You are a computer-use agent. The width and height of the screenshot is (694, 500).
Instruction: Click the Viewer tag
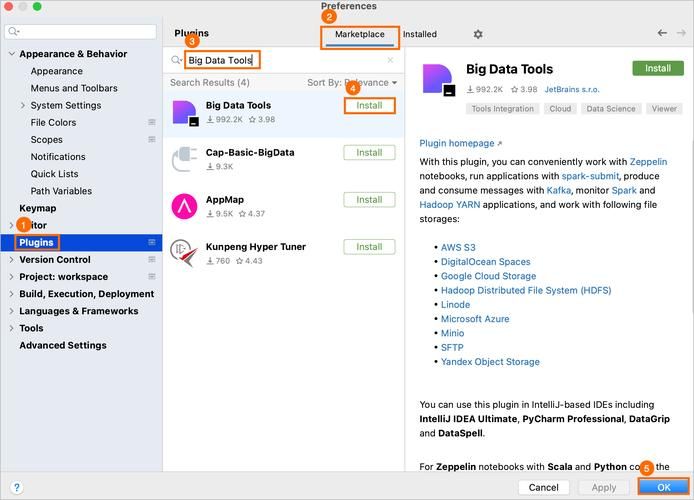(664, 109)
